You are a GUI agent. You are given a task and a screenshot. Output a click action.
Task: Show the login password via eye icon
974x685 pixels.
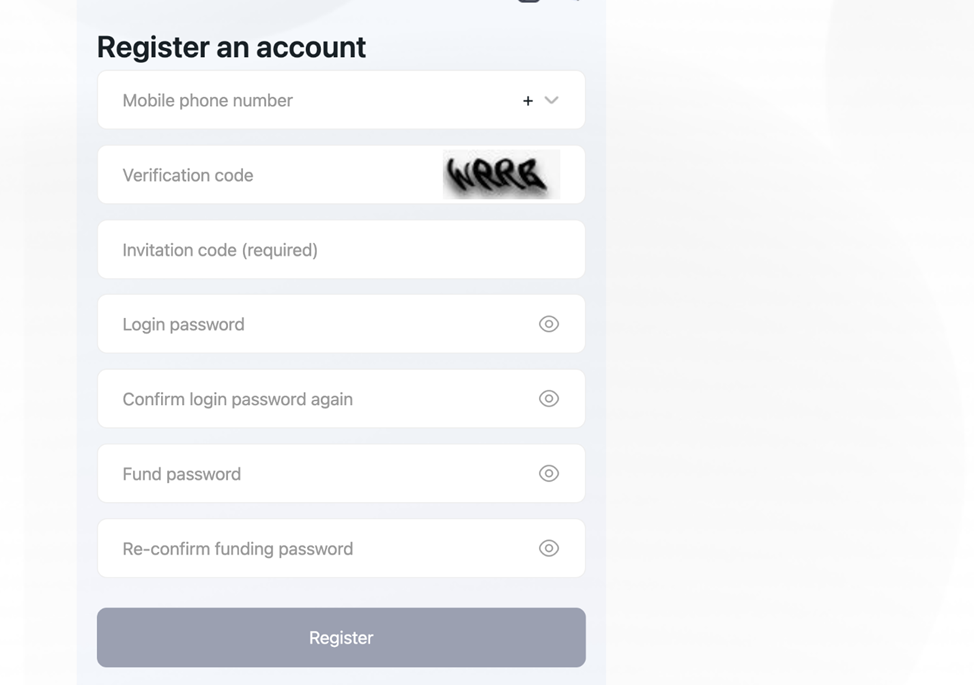click(548, 324)
